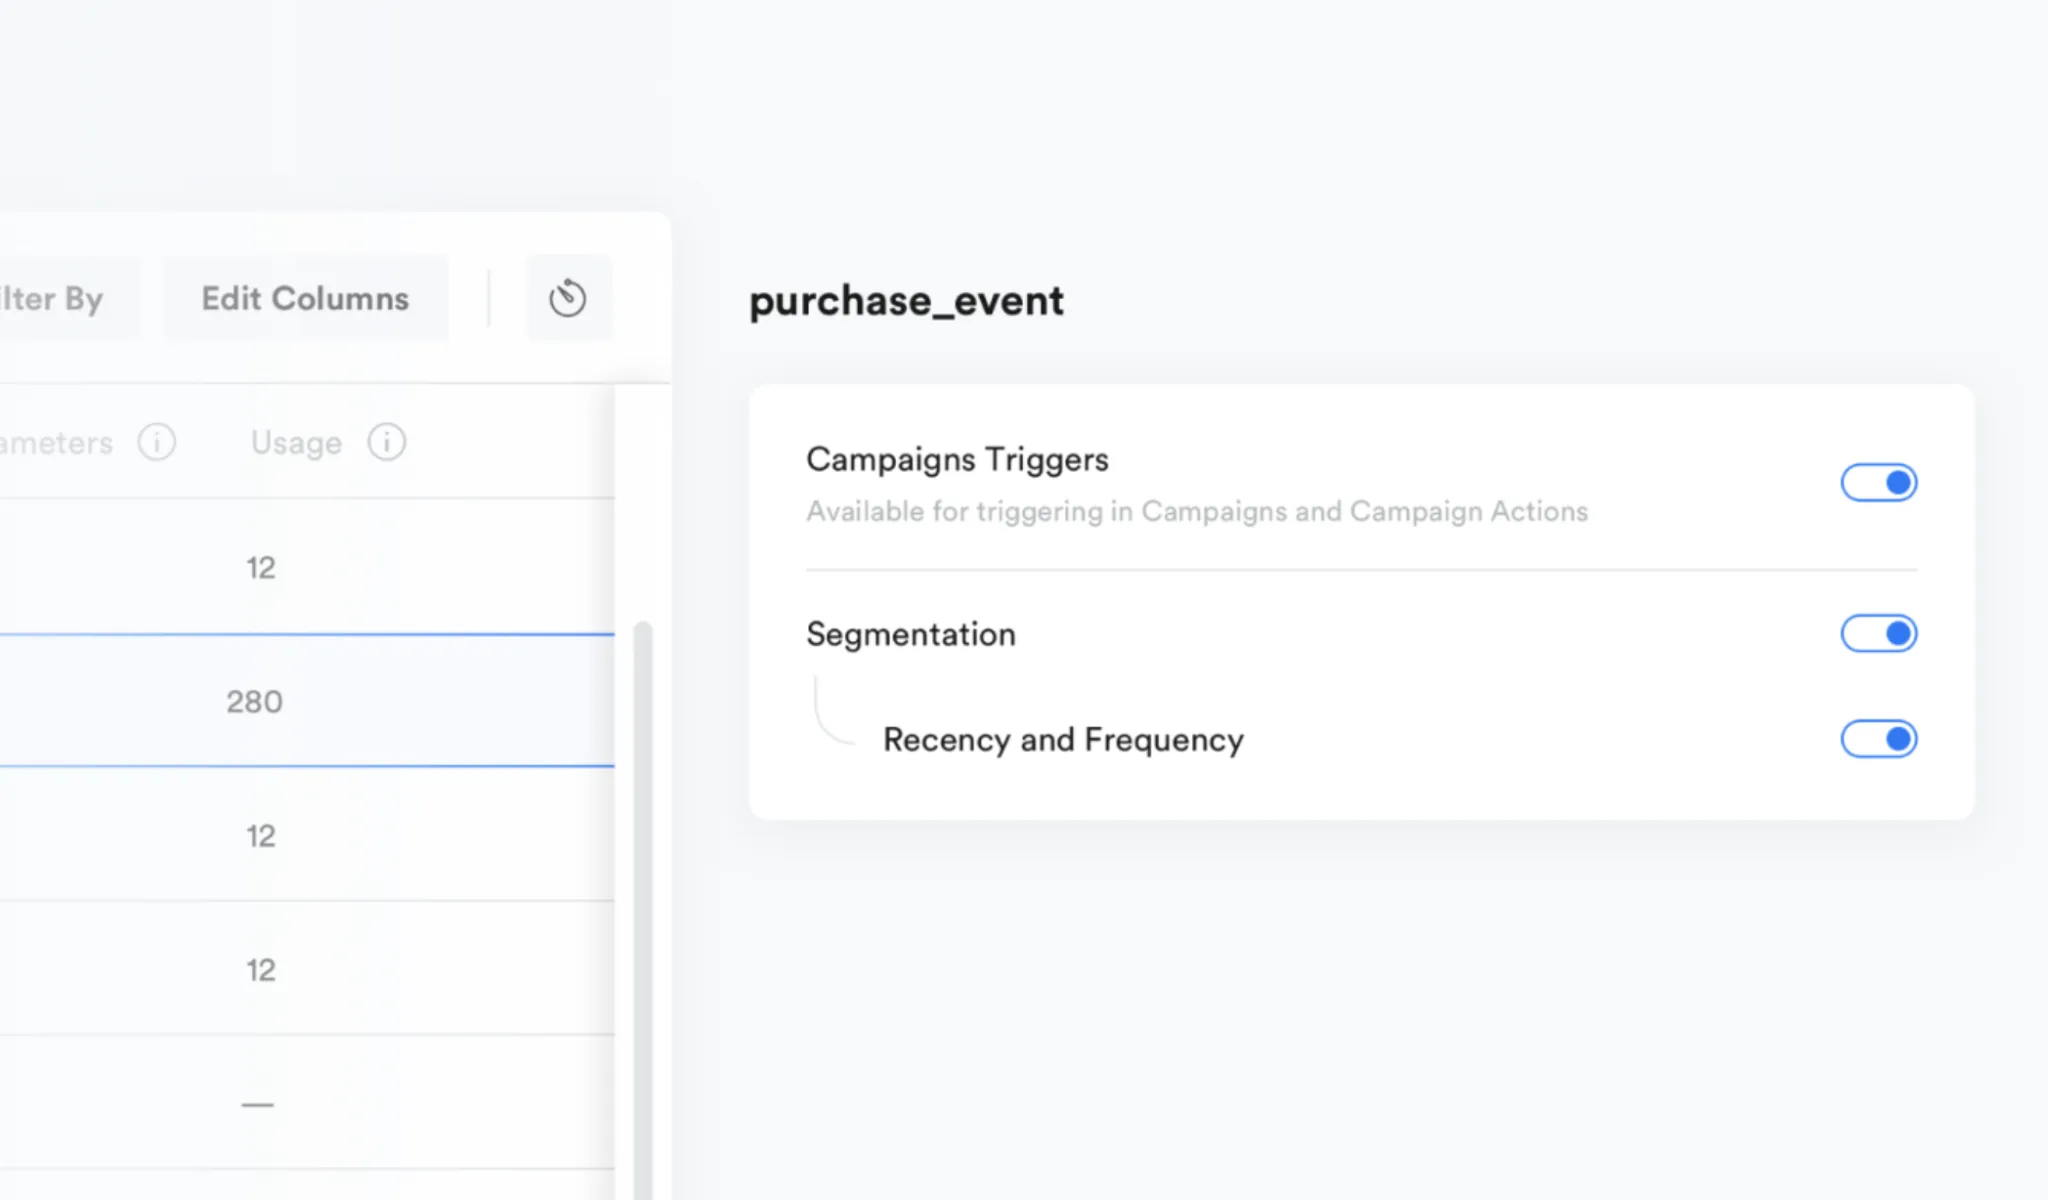
Task: Select the highlighted row with usage 280
Action: click(255, 701)
